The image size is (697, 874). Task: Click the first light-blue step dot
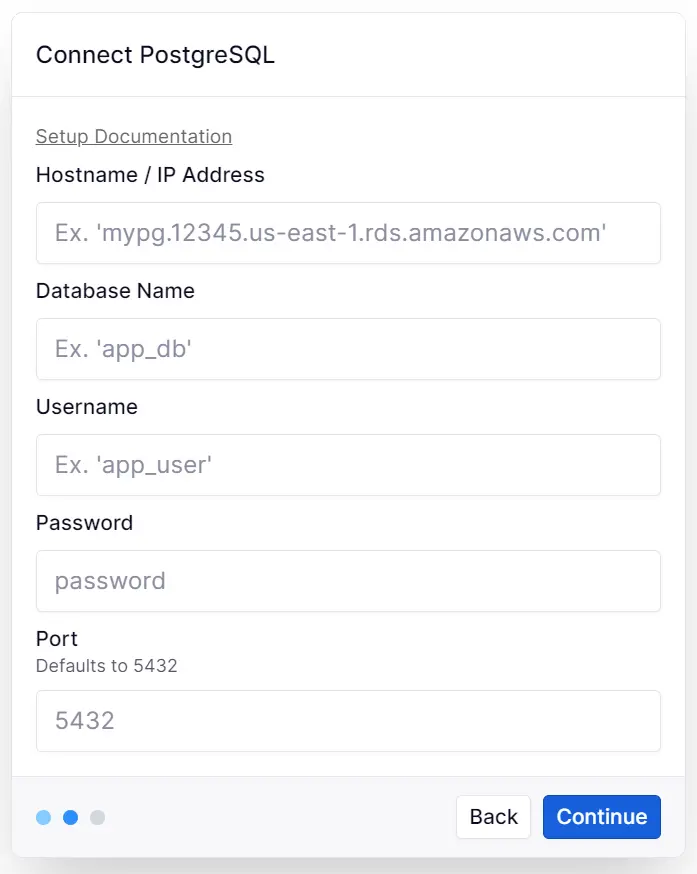click(x=43, y=817)
